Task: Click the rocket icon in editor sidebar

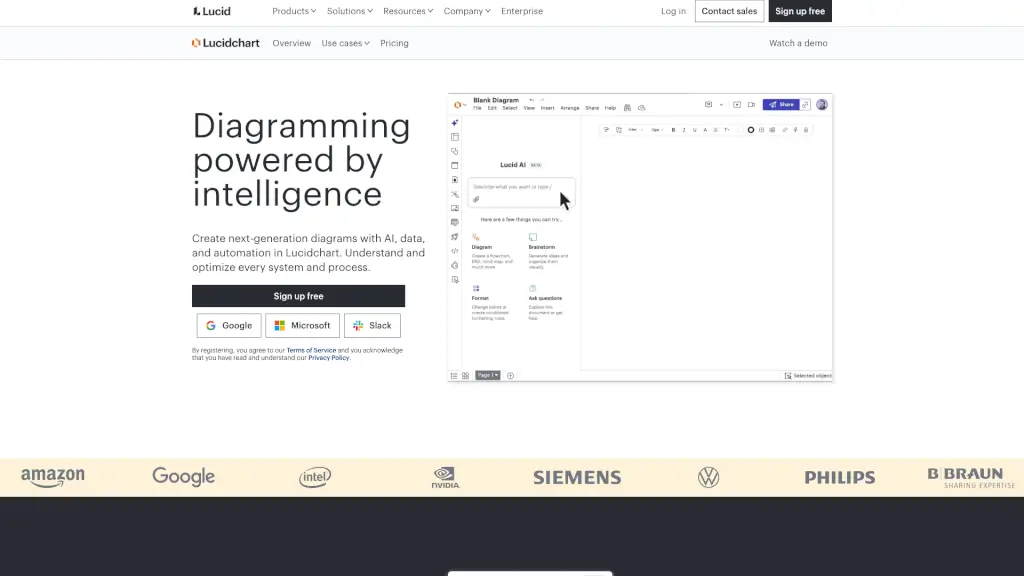Action: click(455, 237)
